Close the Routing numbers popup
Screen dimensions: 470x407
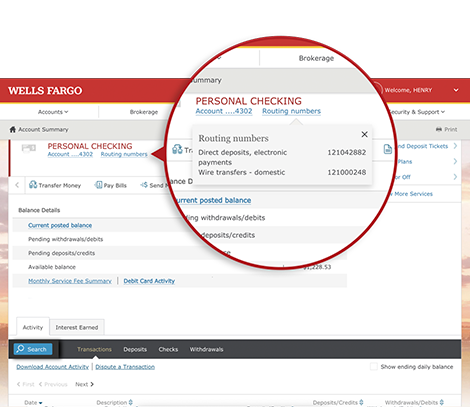click(364, 134)
